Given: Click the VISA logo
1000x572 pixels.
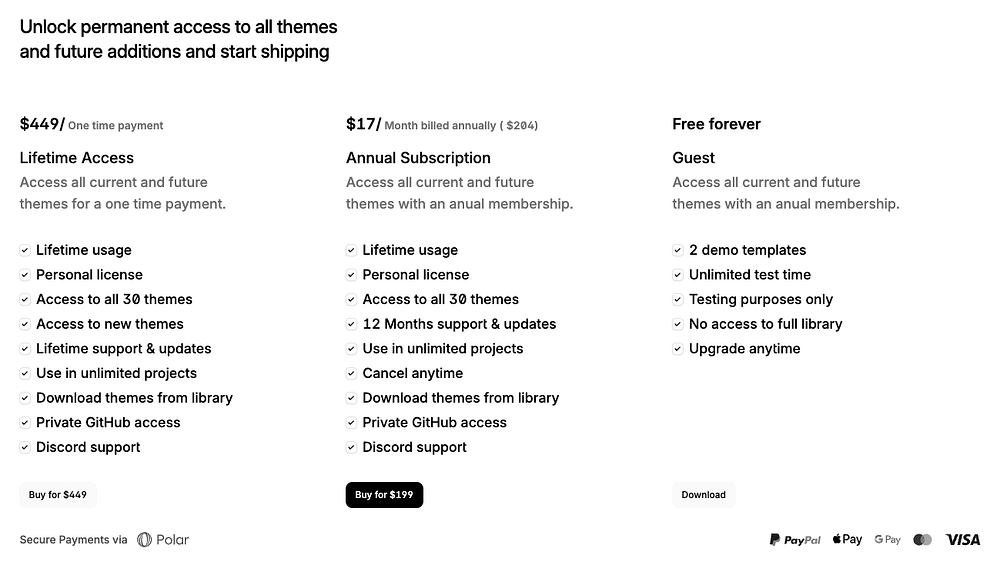Looking at the screenshot, I should tap(962, 540).
